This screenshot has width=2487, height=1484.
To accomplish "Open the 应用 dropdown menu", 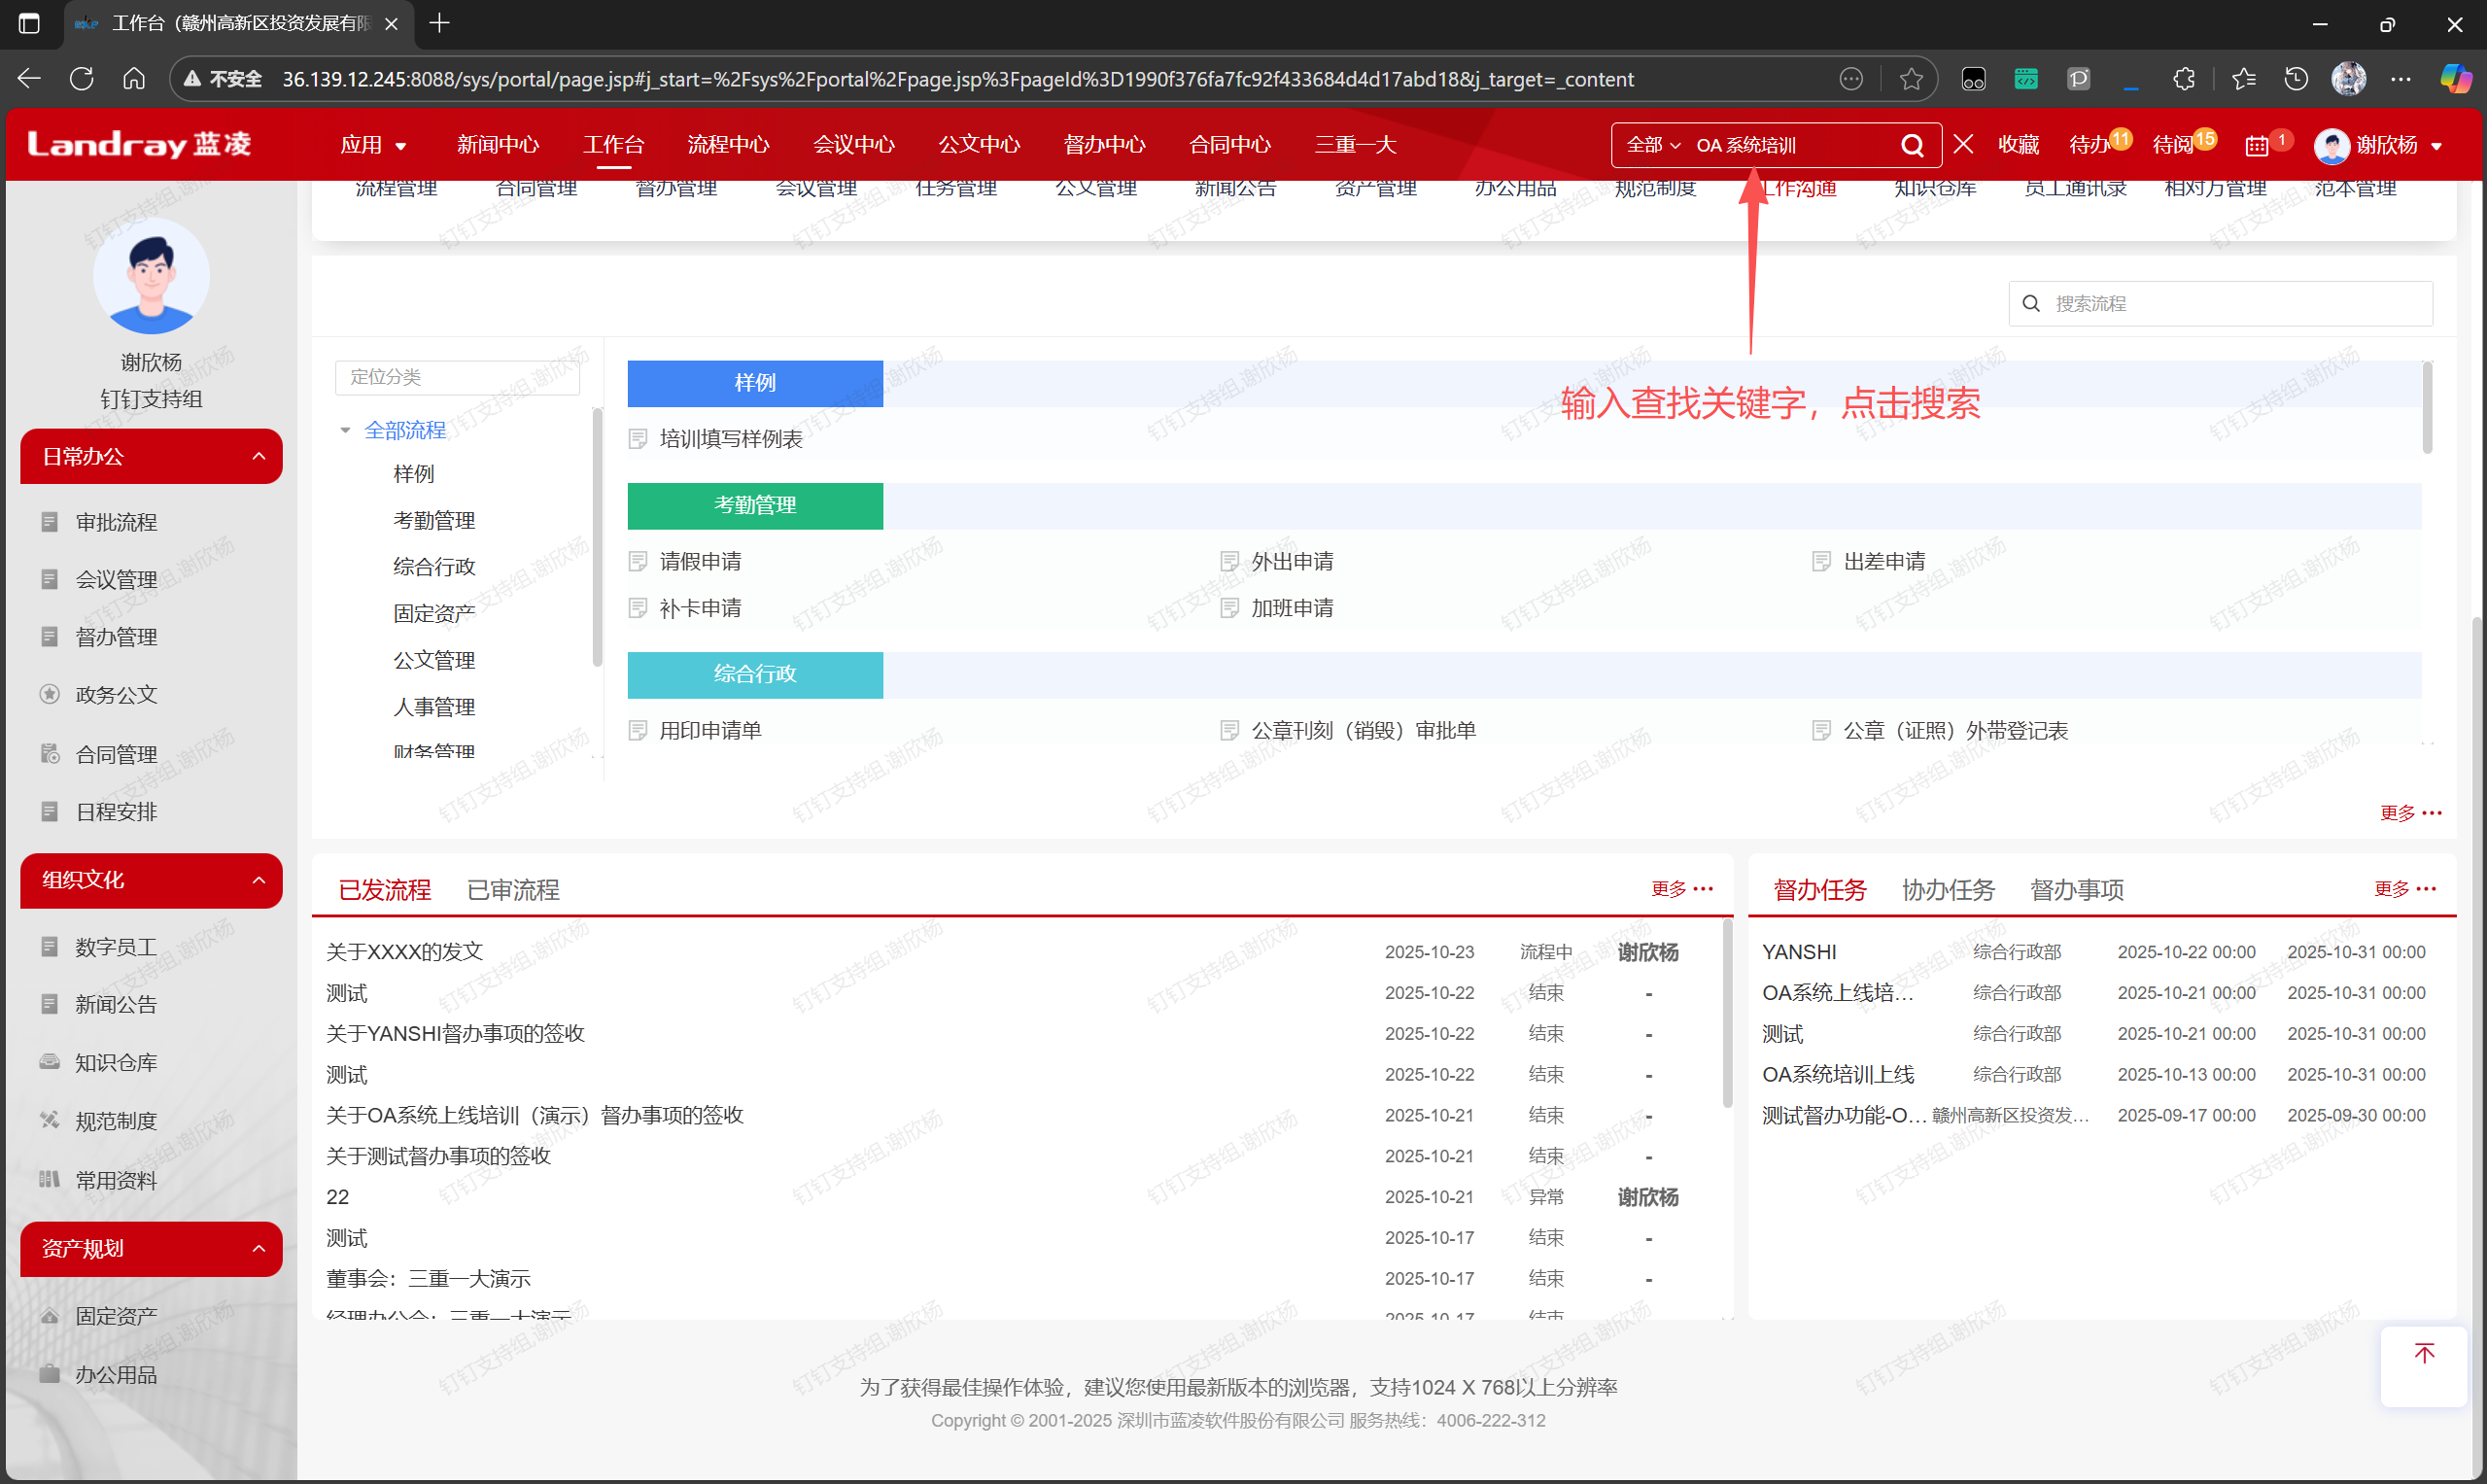I will (x=372, y=145).
